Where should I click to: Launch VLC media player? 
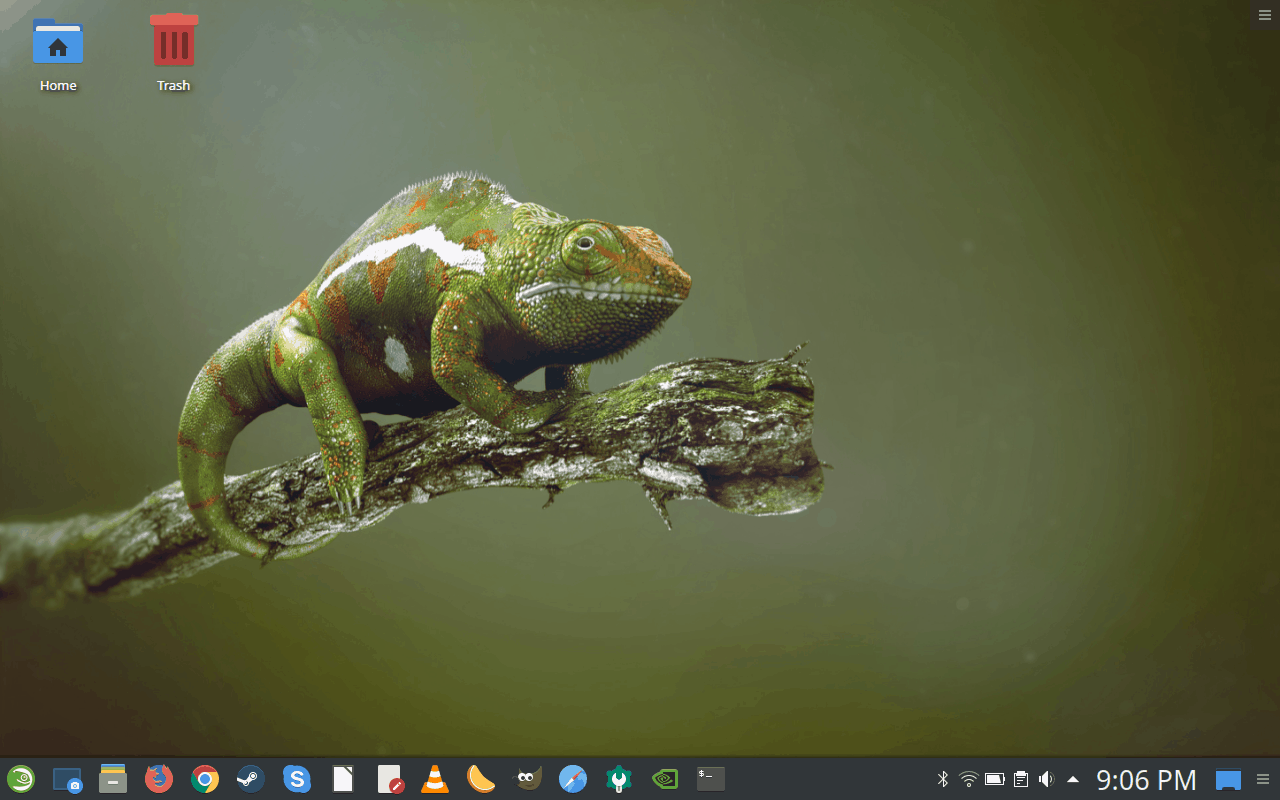pyautogui.click(x=435, y=779)
